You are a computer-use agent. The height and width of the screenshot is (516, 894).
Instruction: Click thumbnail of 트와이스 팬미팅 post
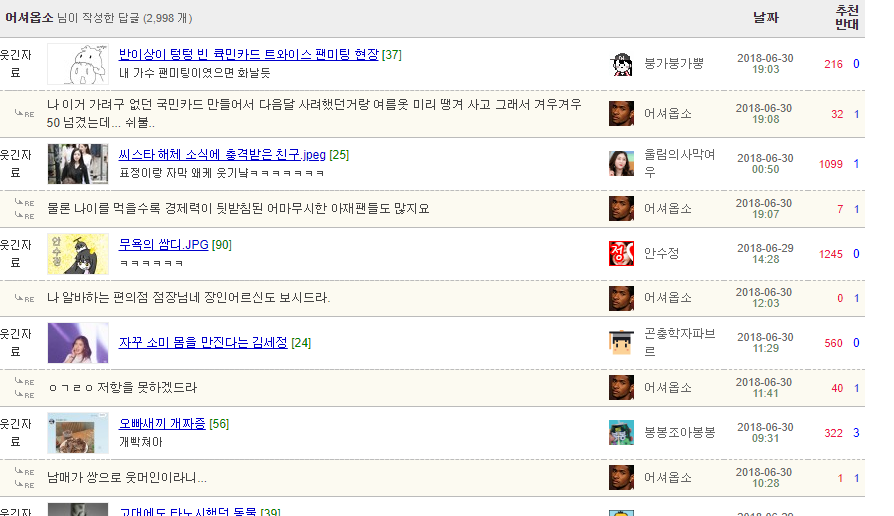(x=78, y=64)
